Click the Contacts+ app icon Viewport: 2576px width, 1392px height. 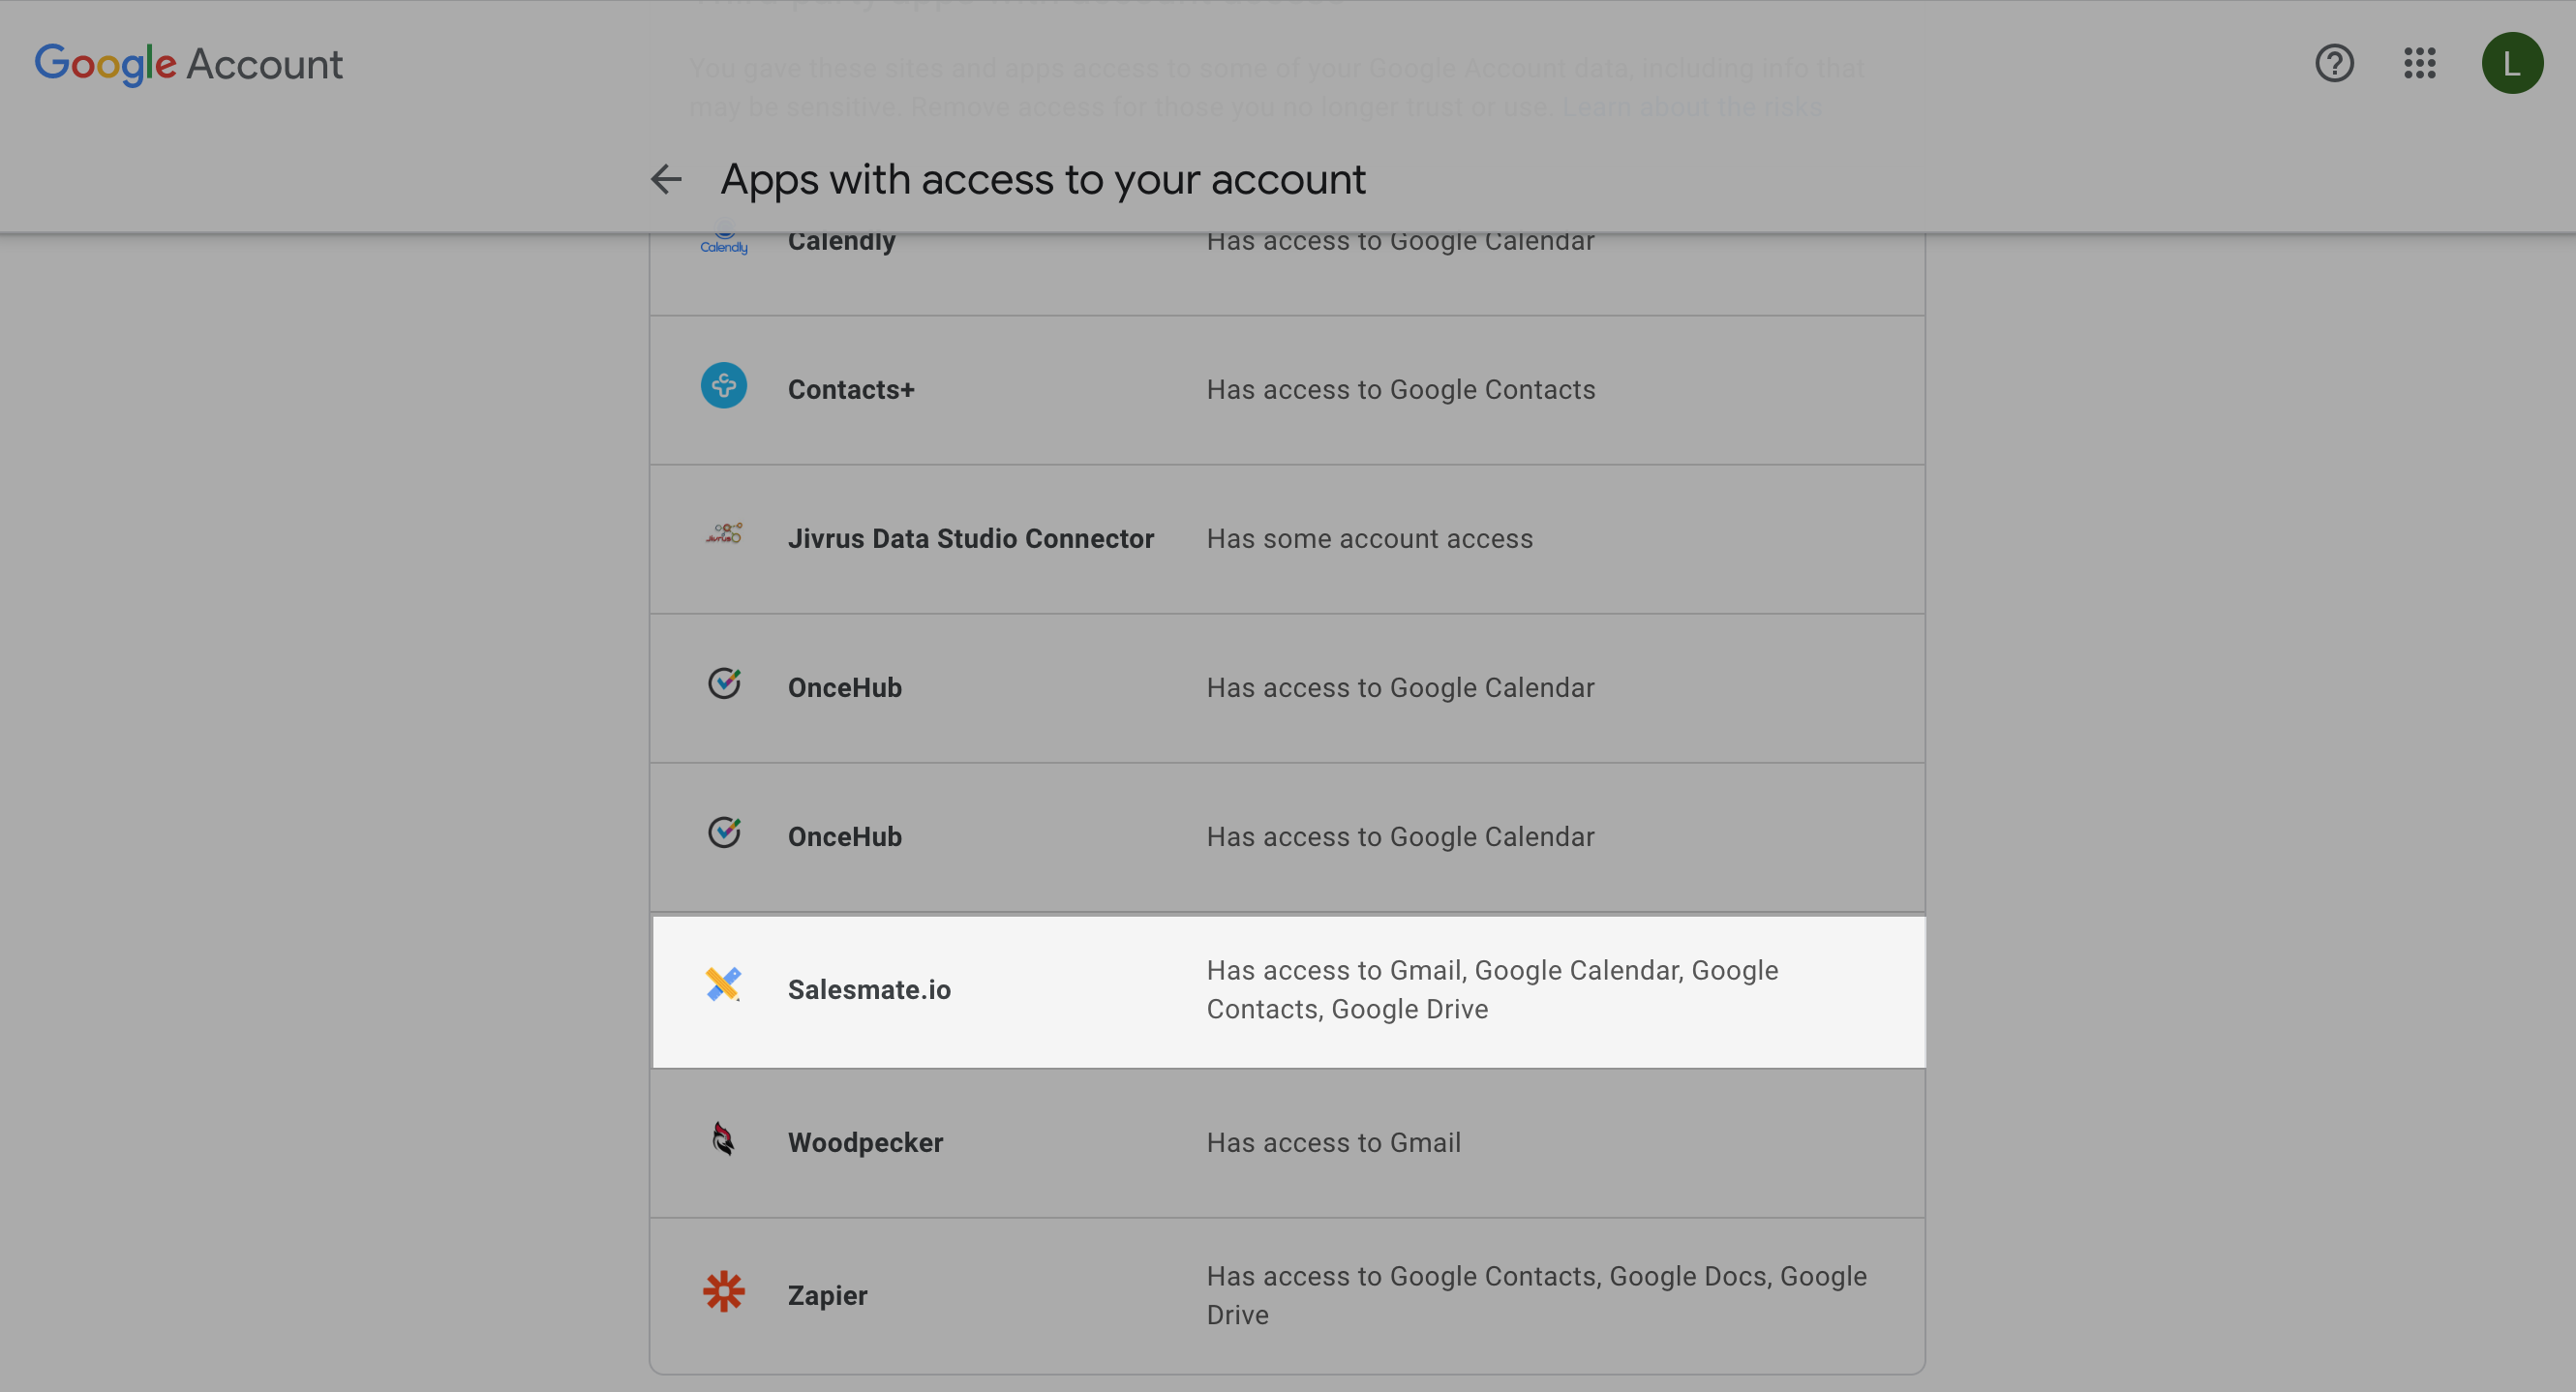[723, 386]
